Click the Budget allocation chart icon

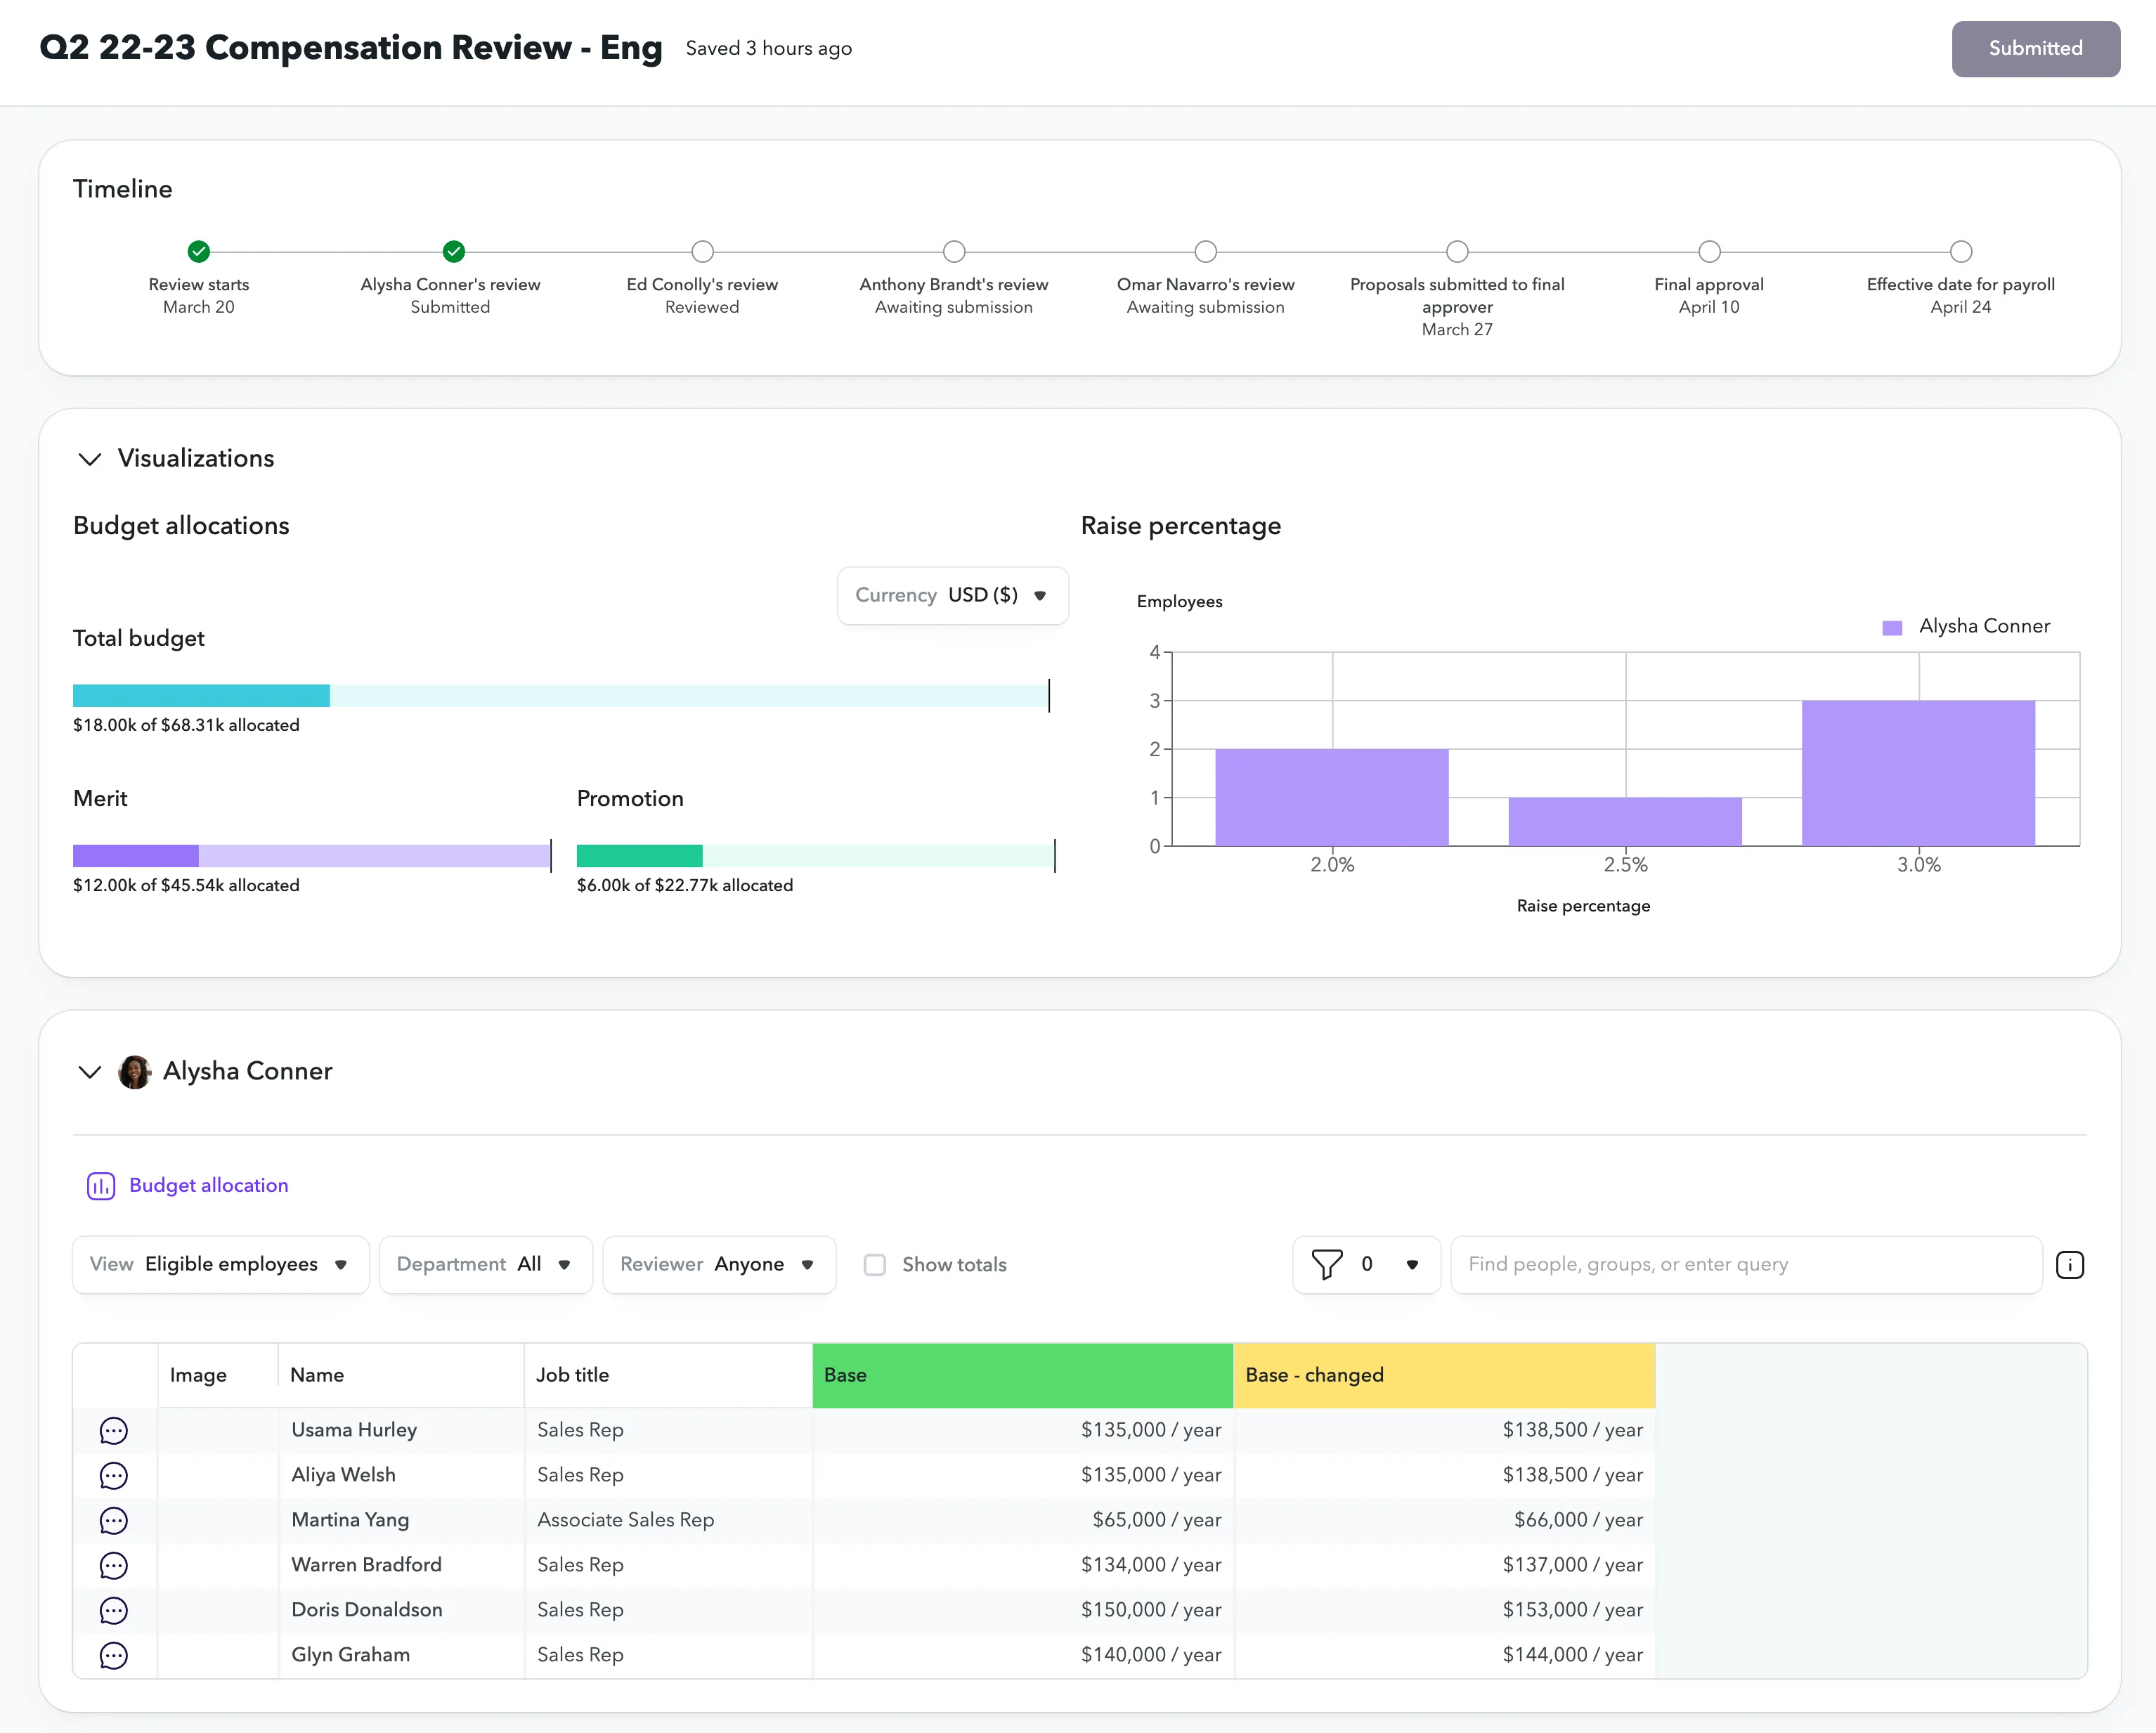tap(101, 1186)
